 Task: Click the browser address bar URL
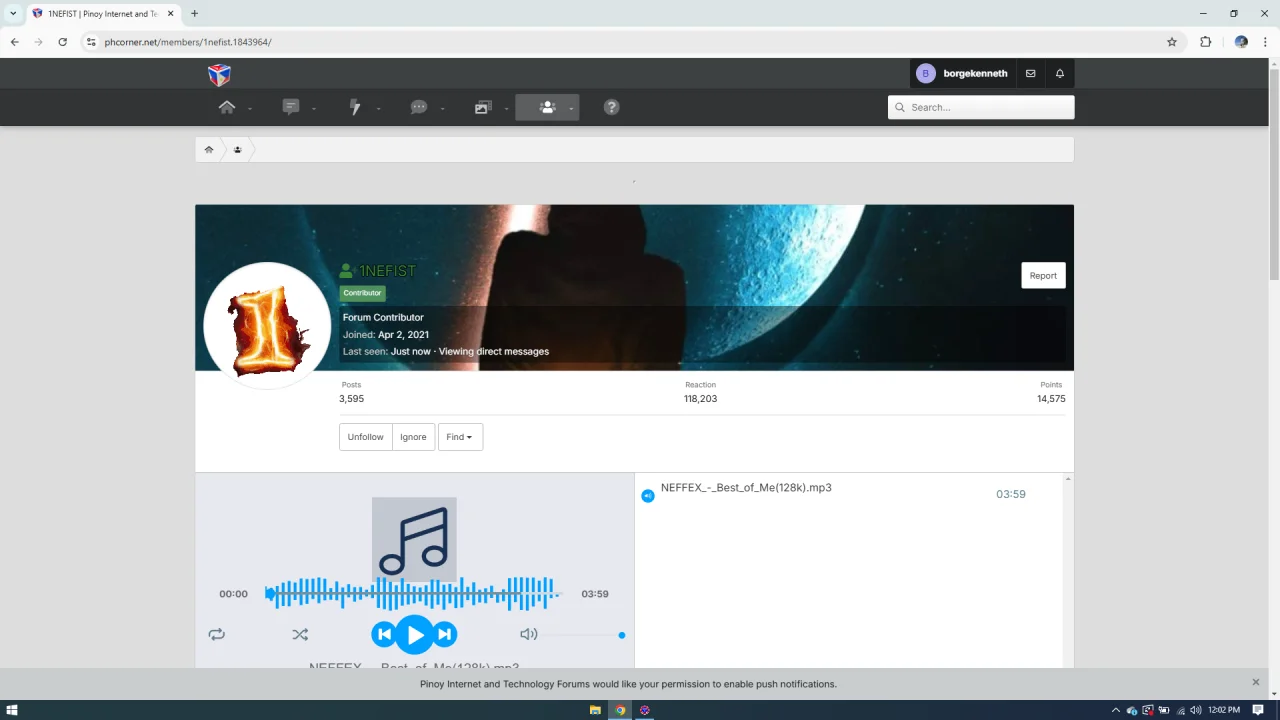[188, 42]
